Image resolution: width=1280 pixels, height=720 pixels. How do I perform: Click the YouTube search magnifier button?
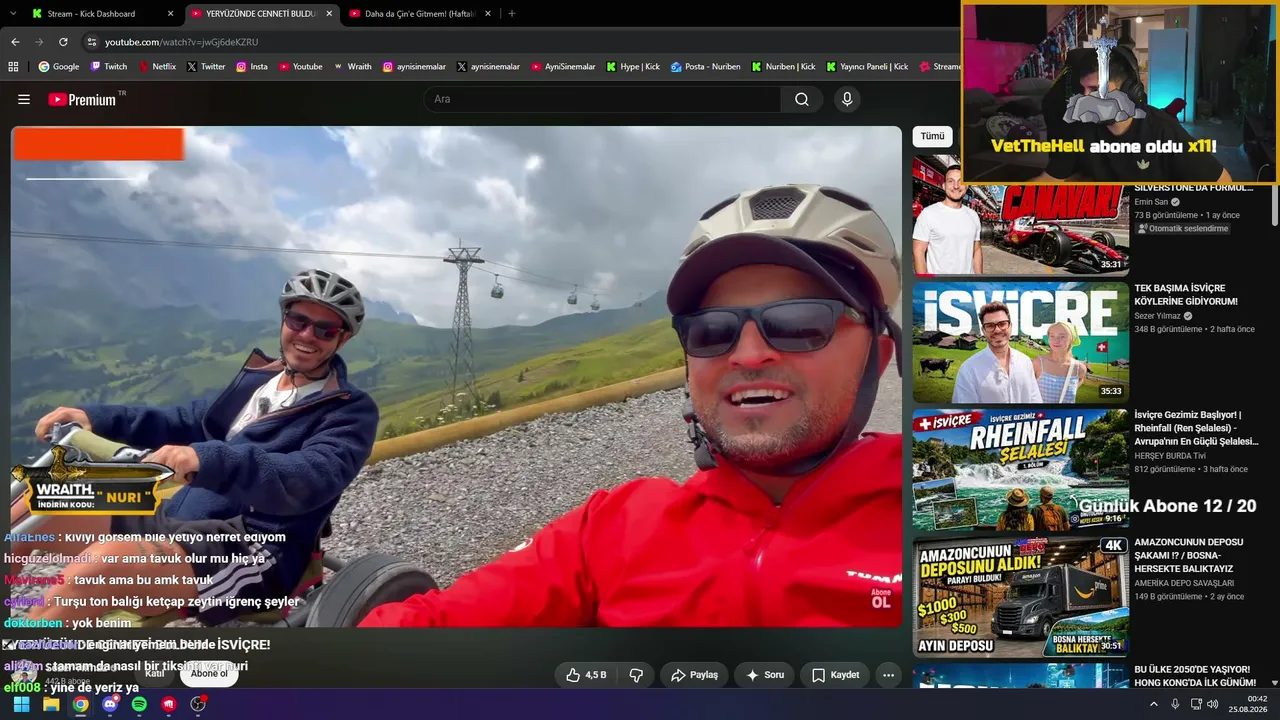[801, 99]
